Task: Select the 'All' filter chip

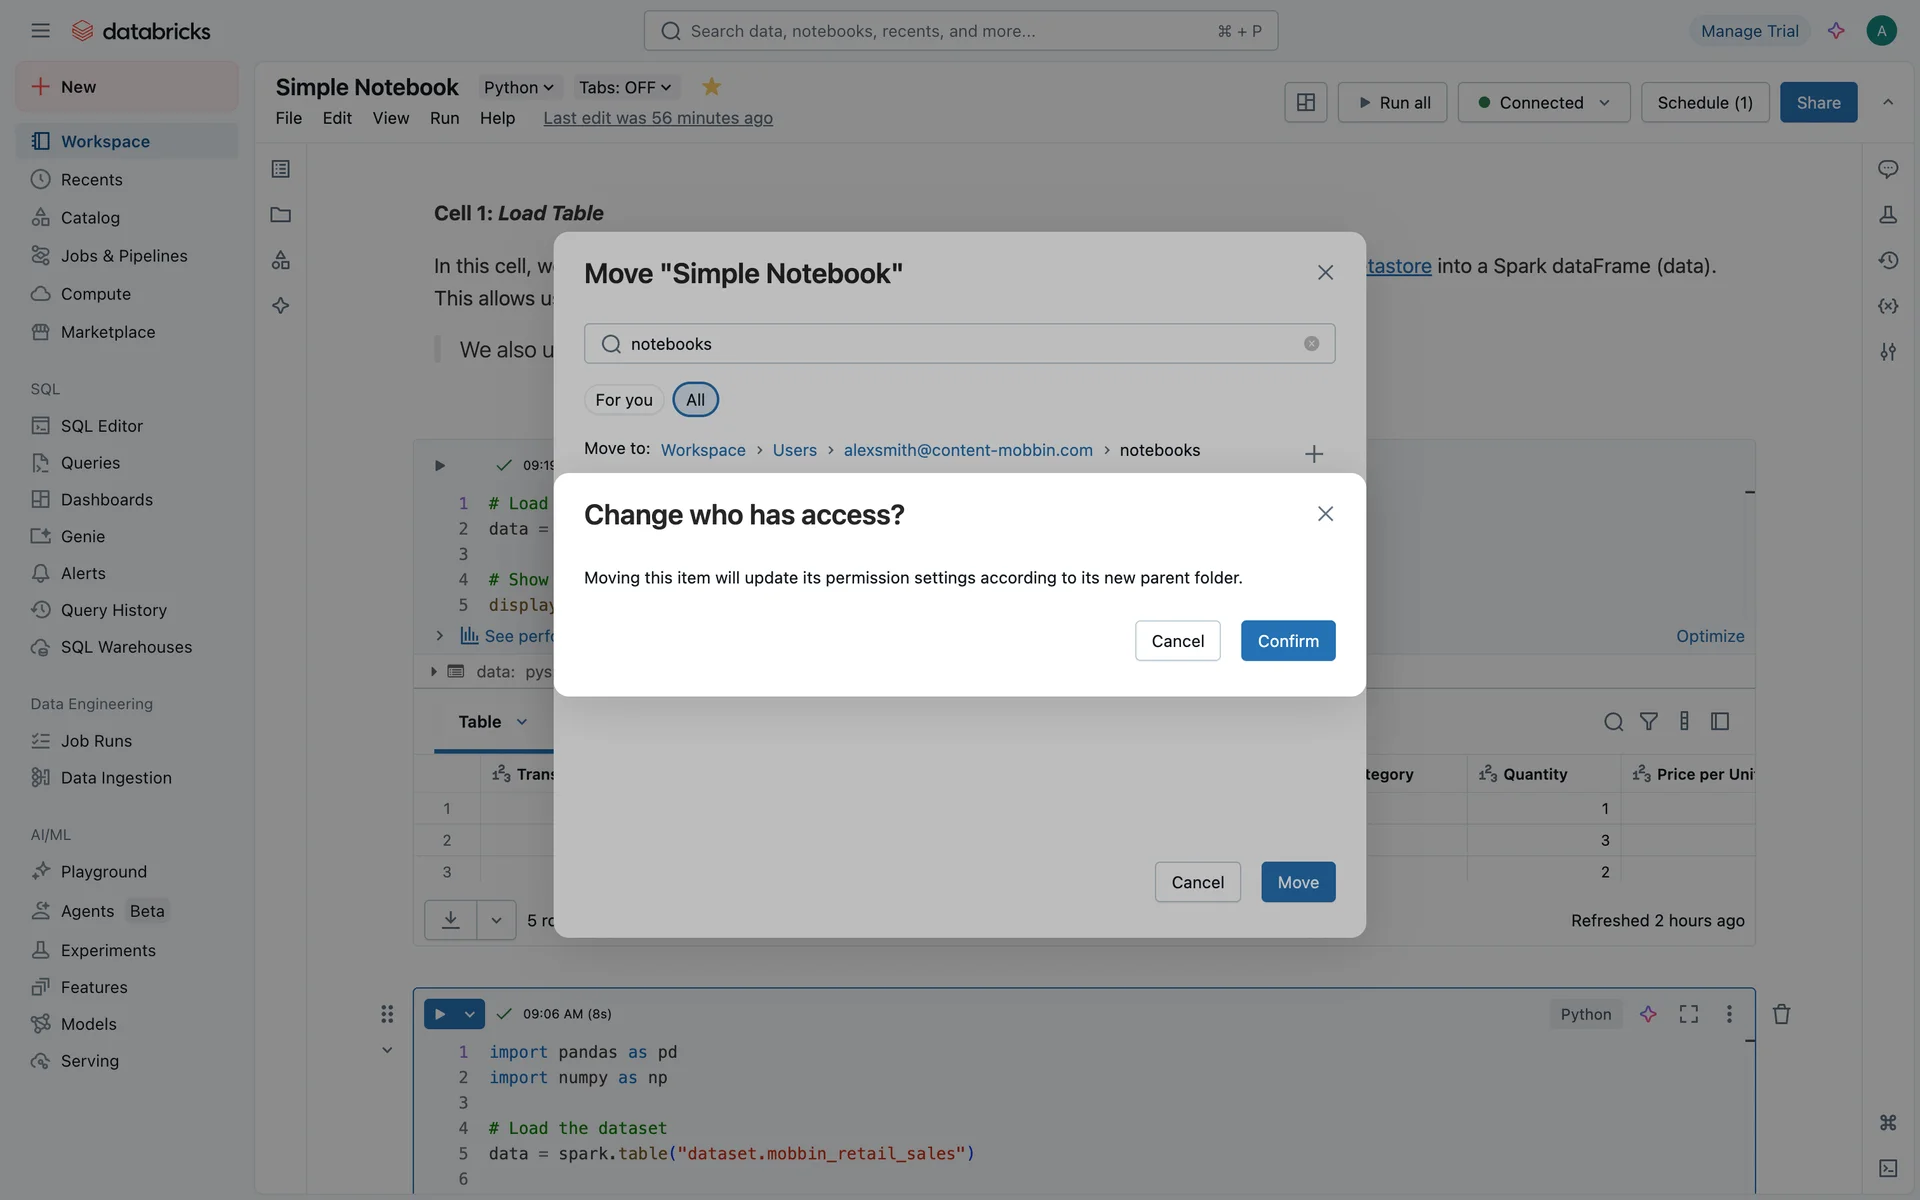Action: 695,400
